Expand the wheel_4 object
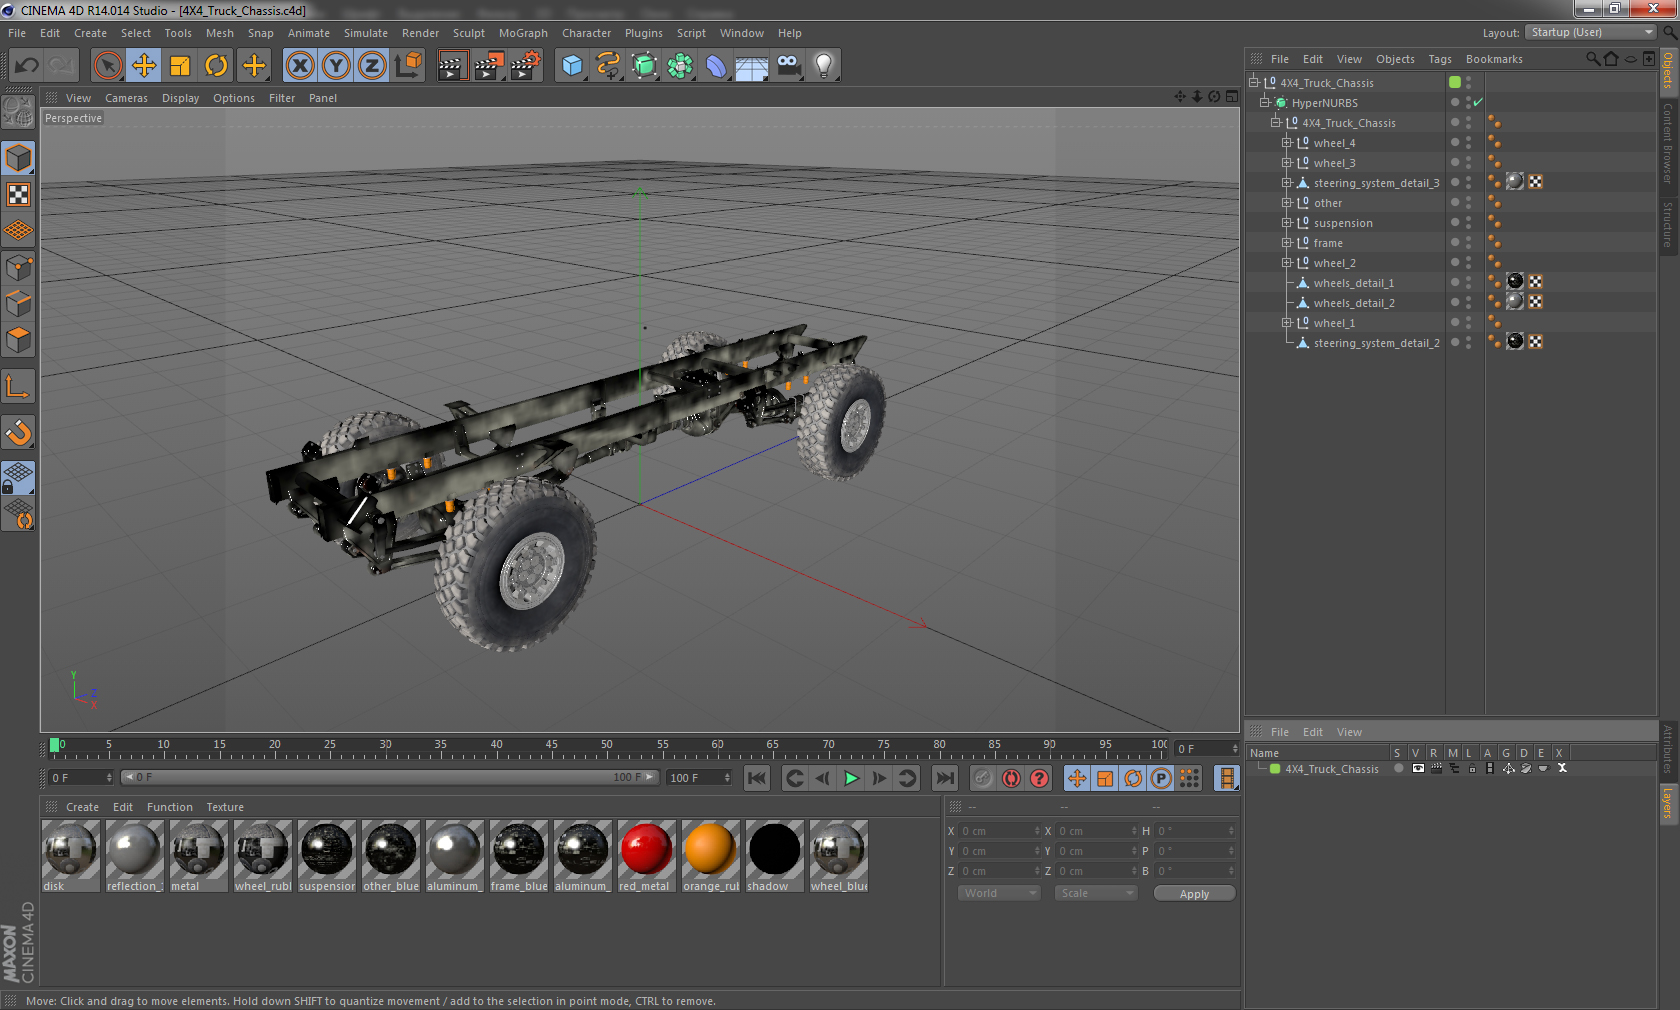 click(1287, 142)
